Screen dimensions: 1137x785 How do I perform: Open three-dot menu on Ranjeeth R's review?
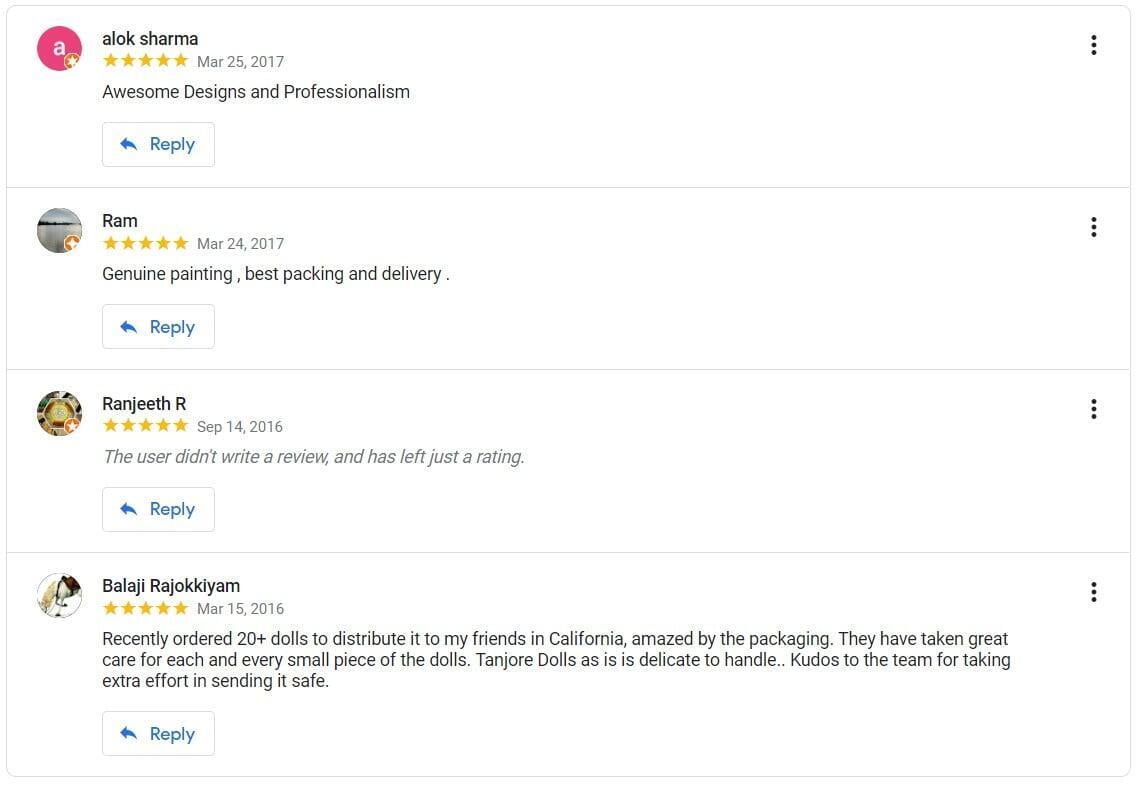coord(1093,409)
